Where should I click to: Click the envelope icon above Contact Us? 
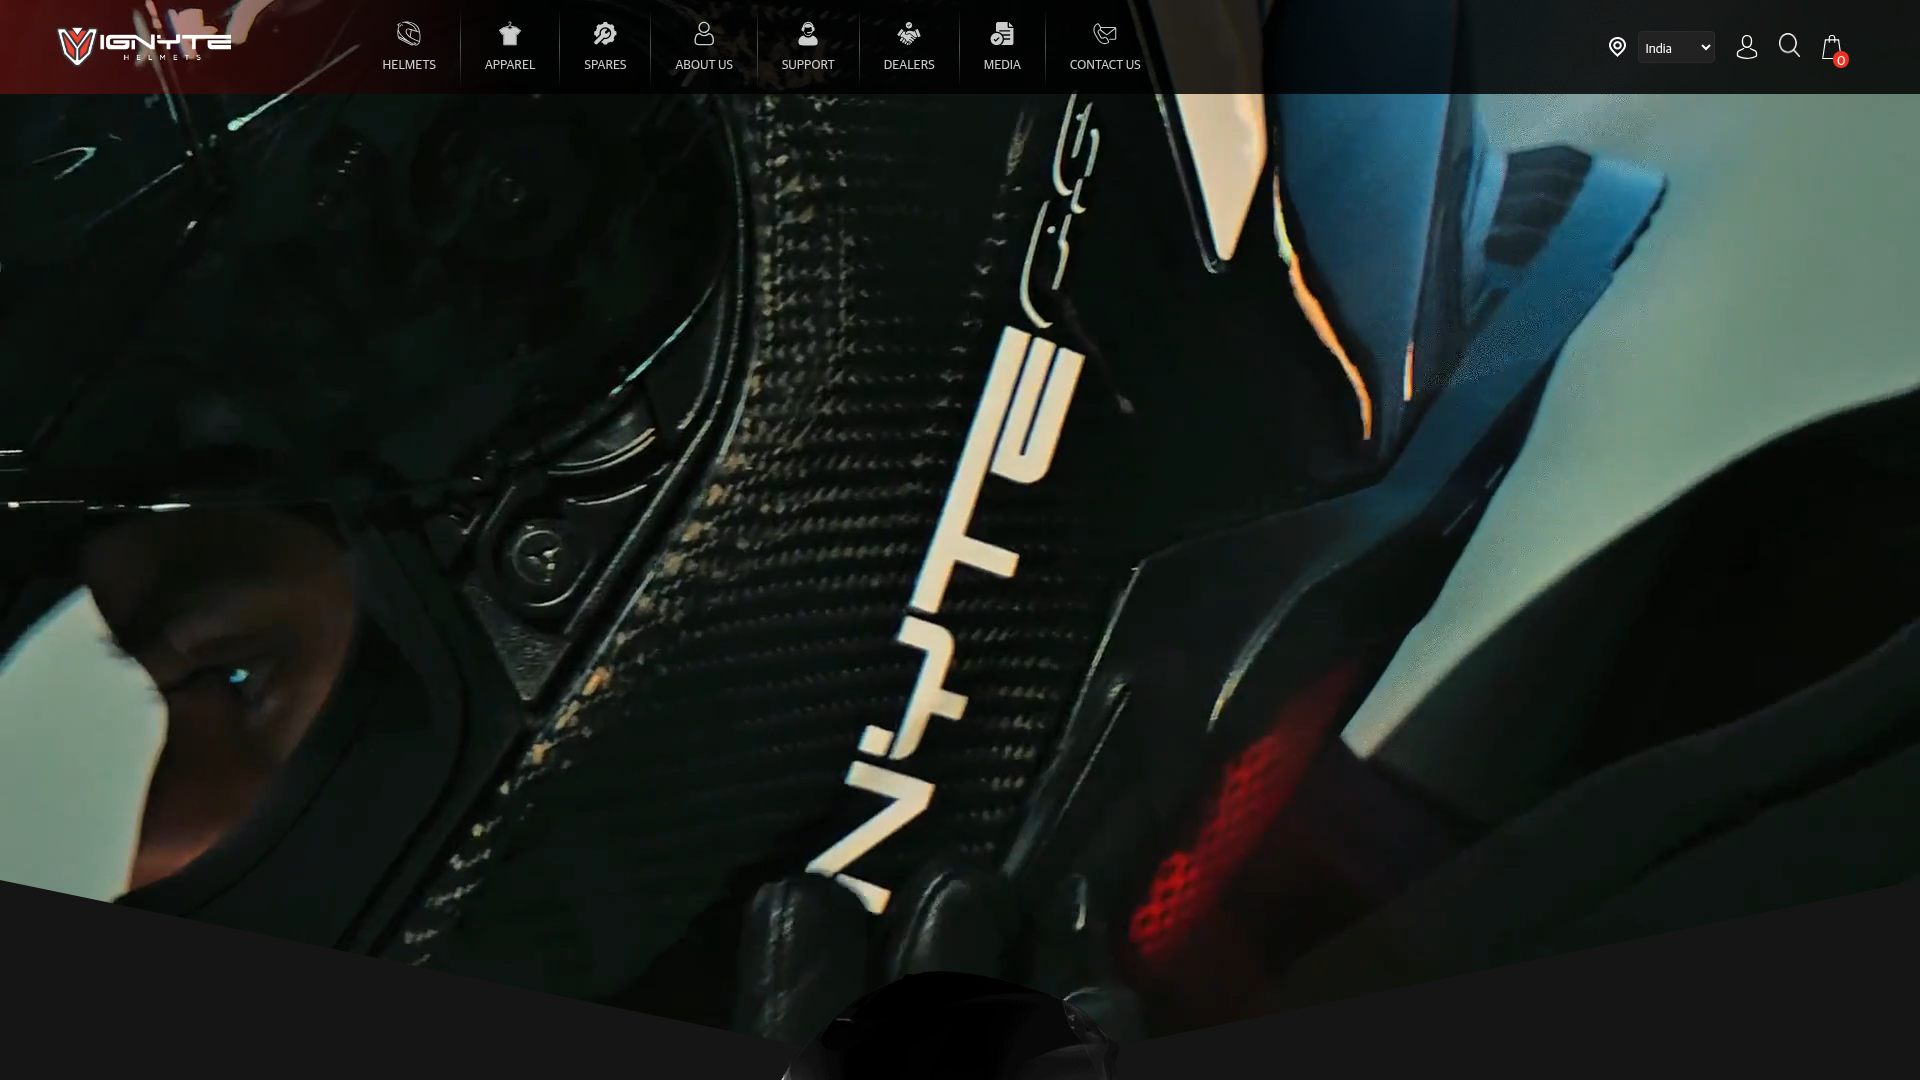1105,34
